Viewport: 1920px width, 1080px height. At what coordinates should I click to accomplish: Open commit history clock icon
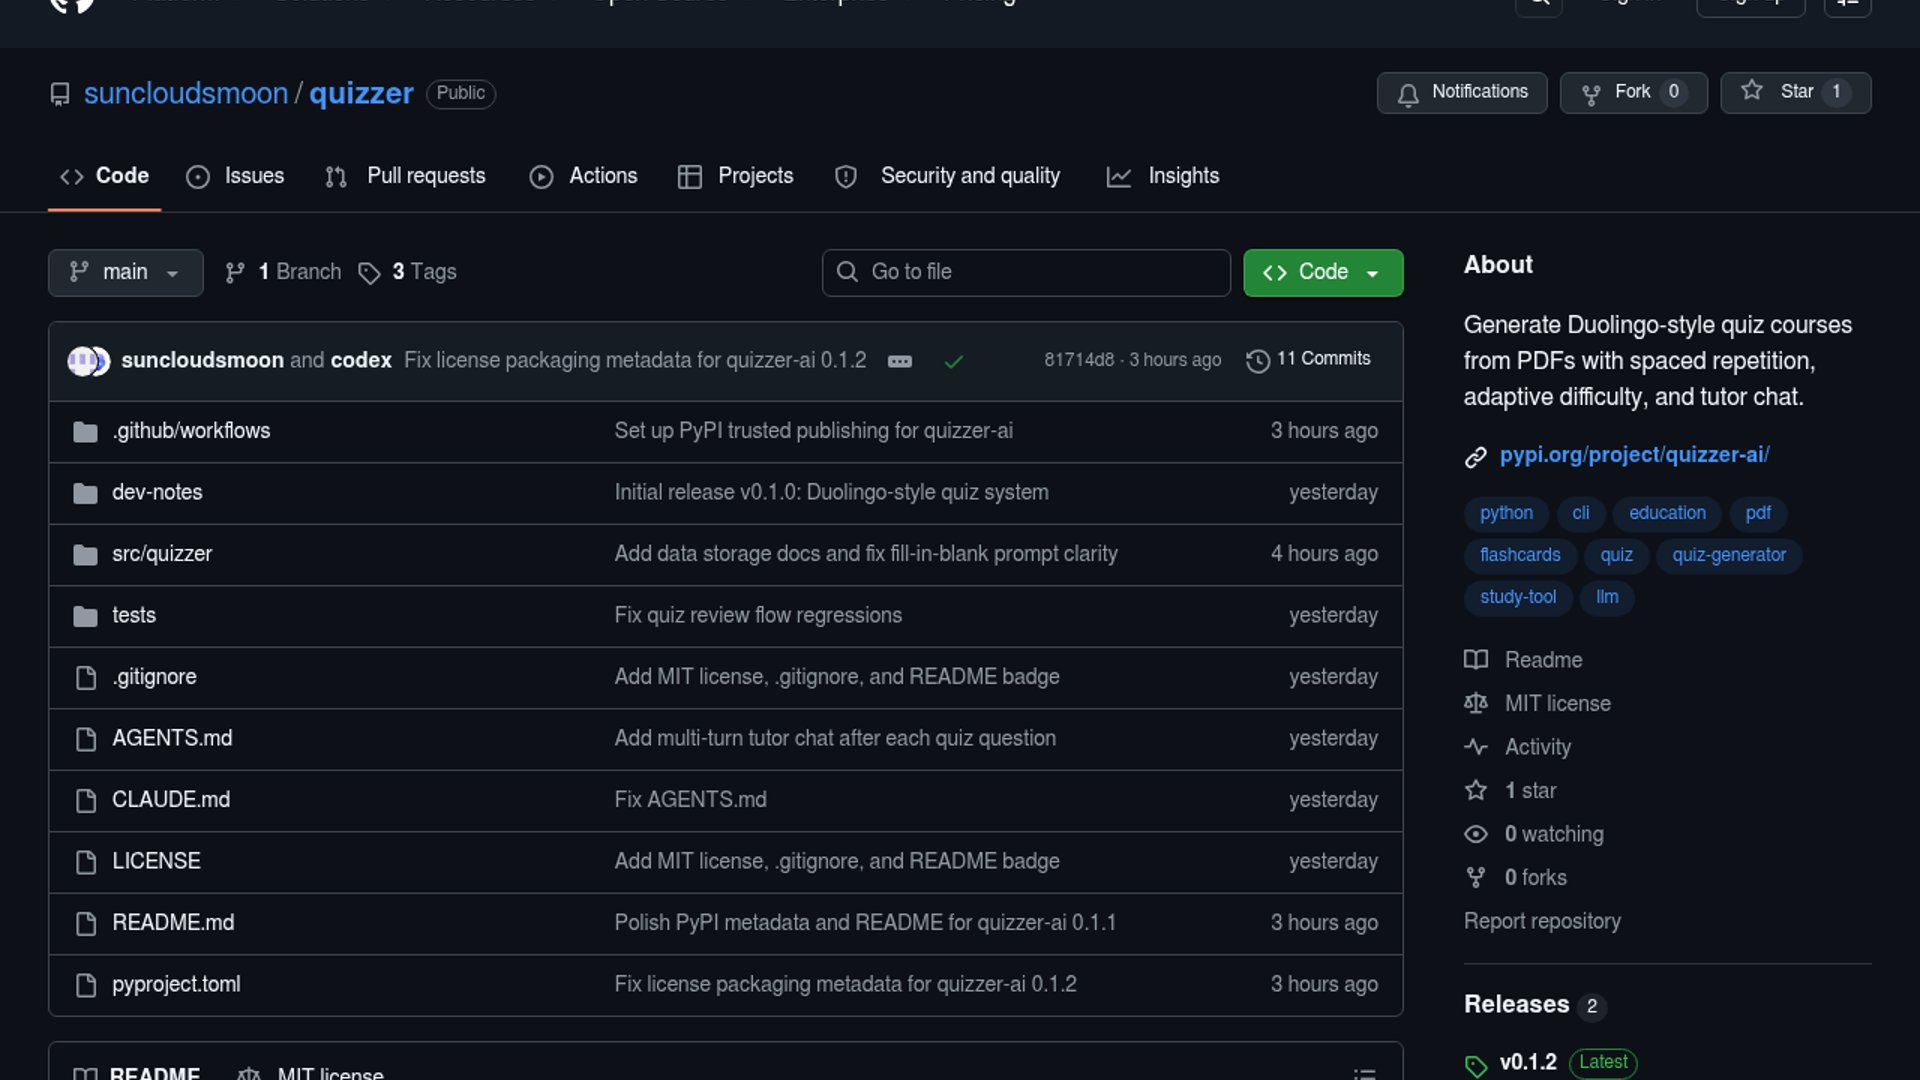(x=1257, y=361)
